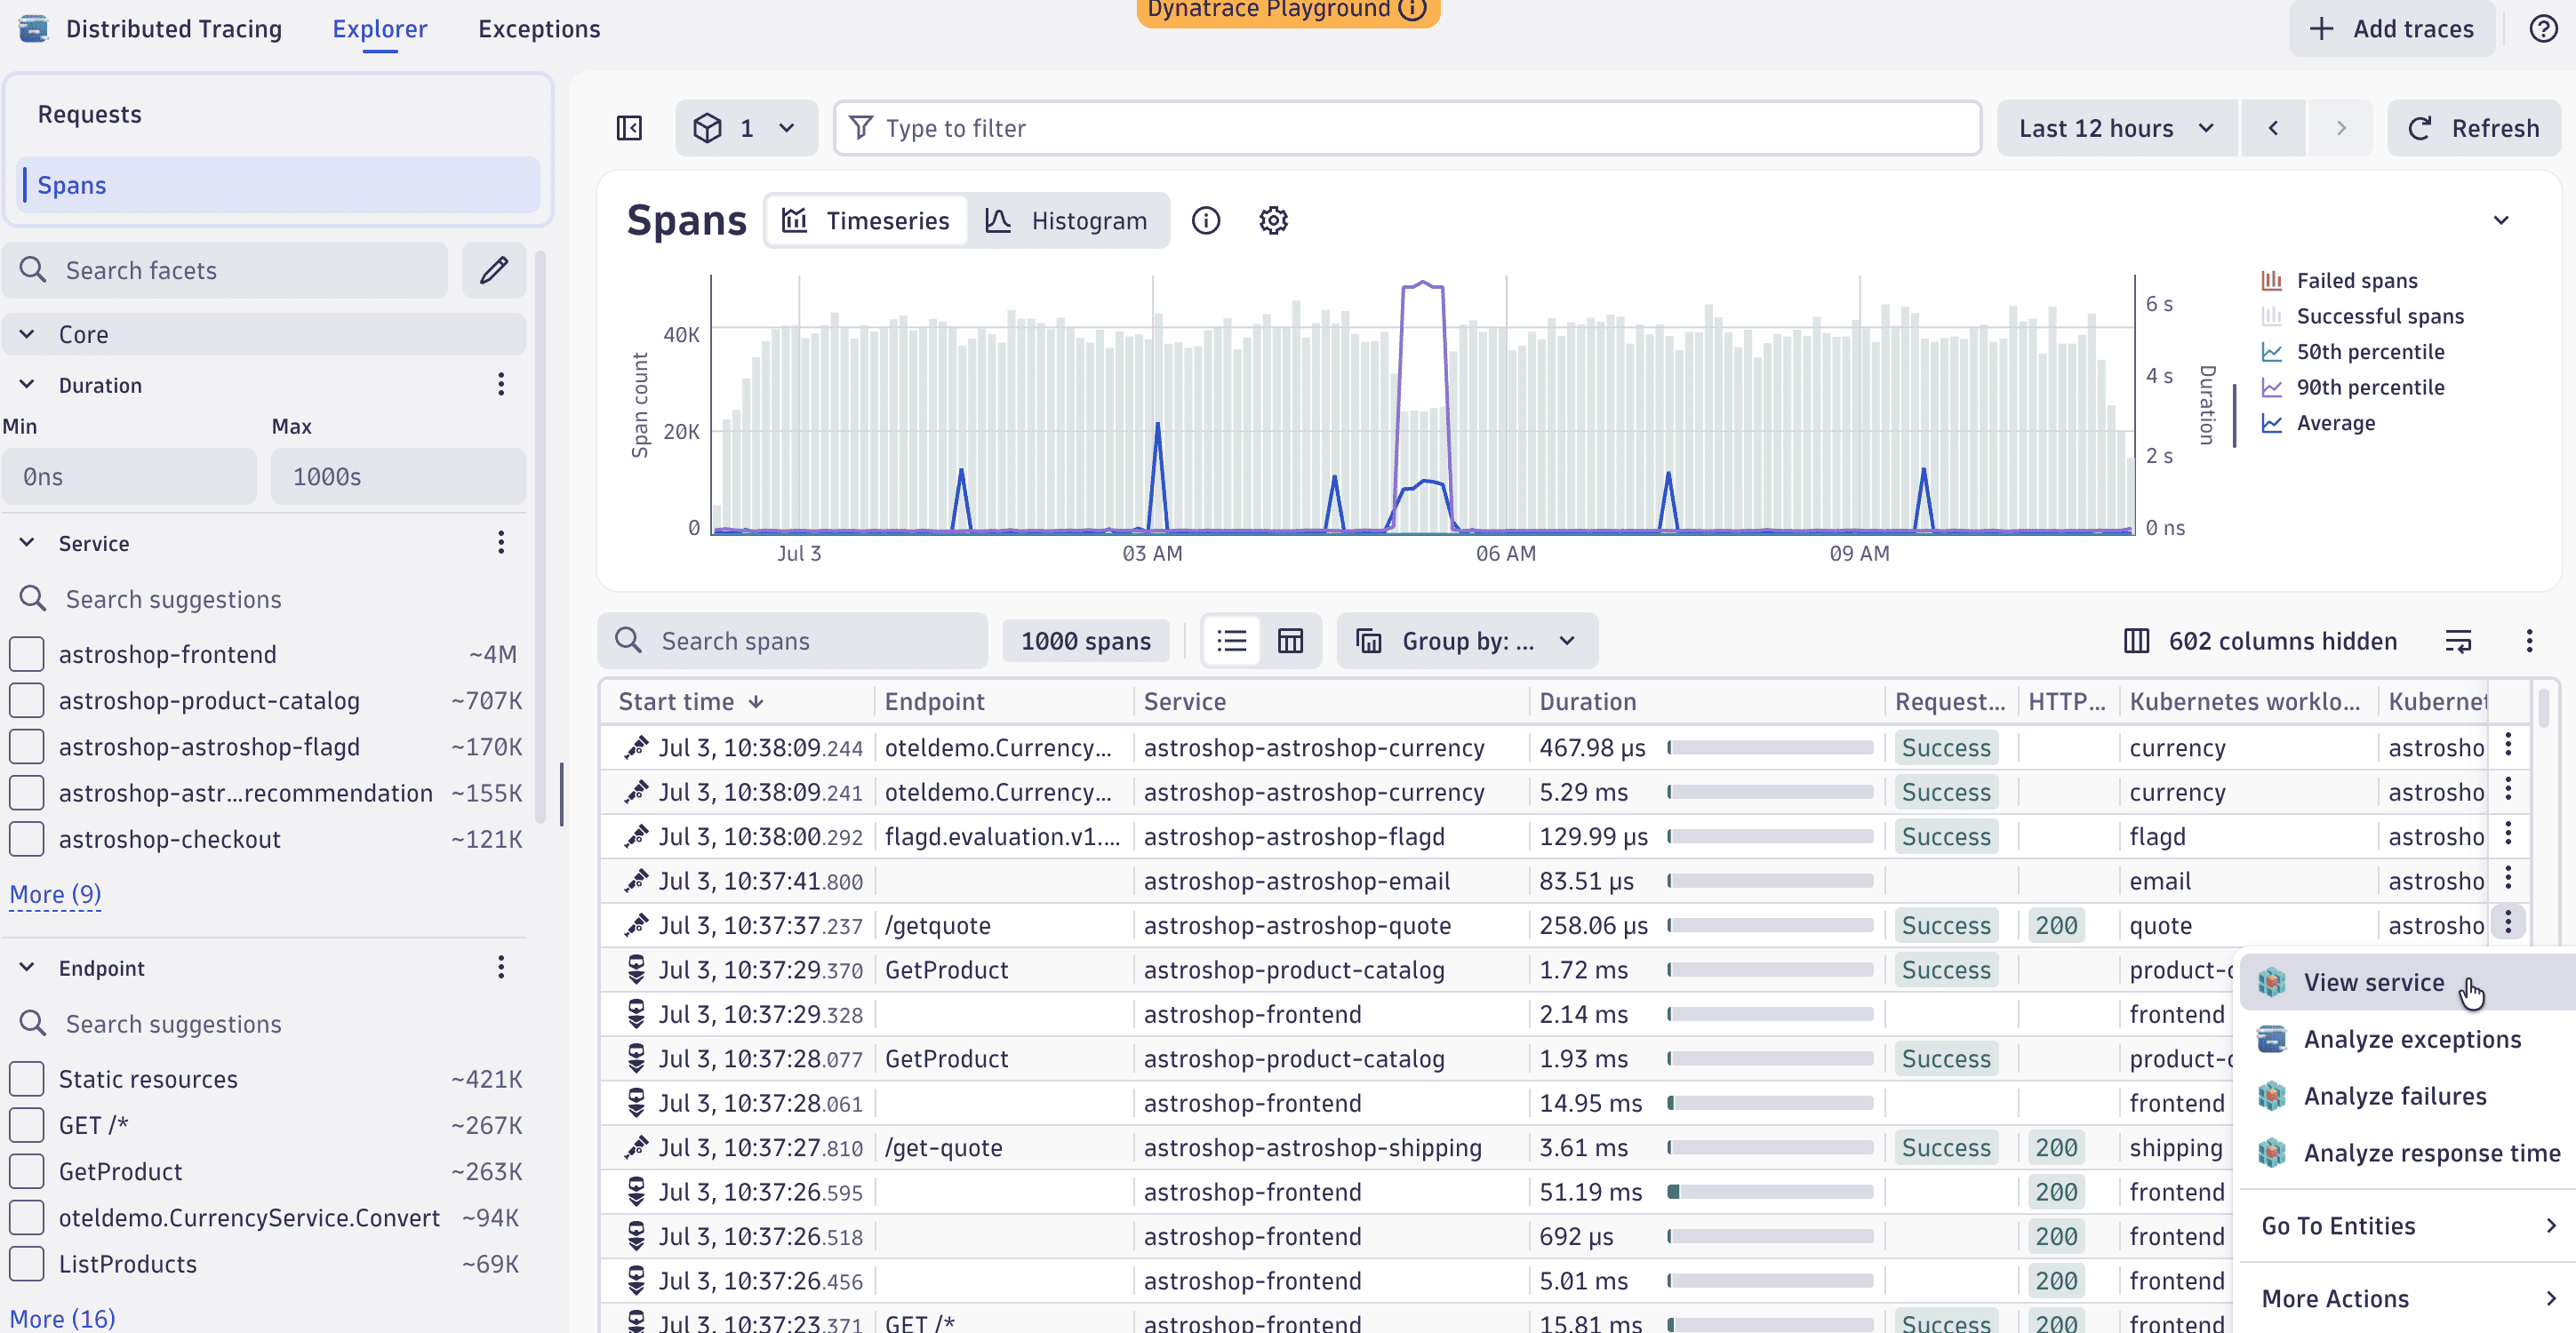Go to next time frame
The height and width of the screenshot is (1333, 2576).
[2340, 128]
